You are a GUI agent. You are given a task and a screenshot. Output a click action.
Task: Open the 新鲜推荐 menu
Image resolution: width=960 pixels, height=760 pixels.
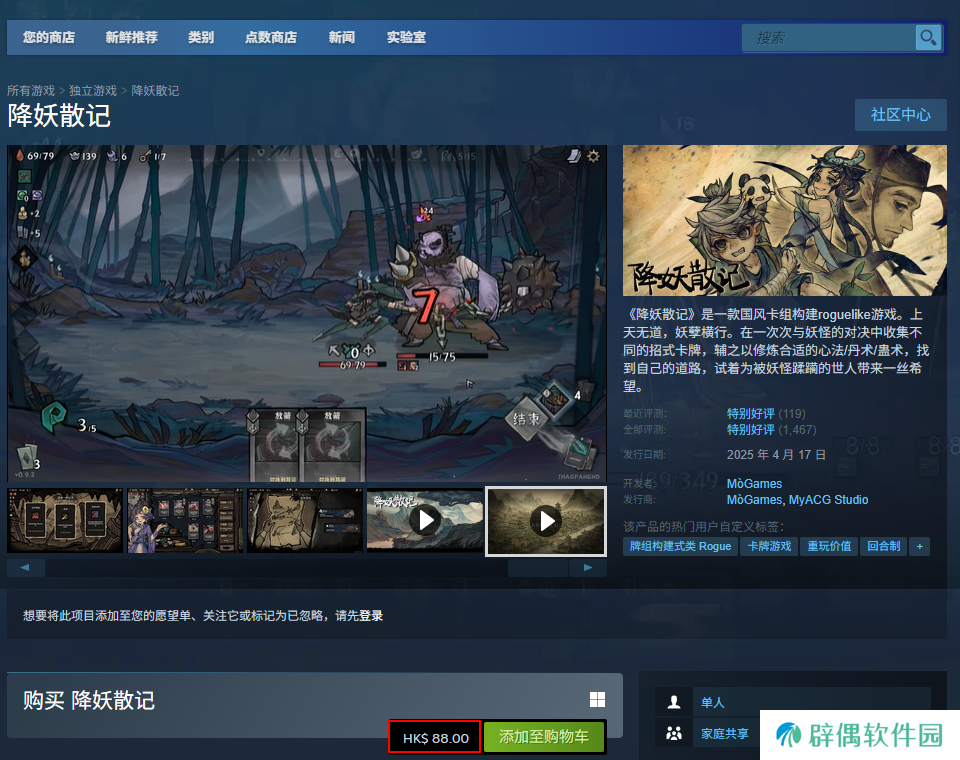(x=132, y=37)
